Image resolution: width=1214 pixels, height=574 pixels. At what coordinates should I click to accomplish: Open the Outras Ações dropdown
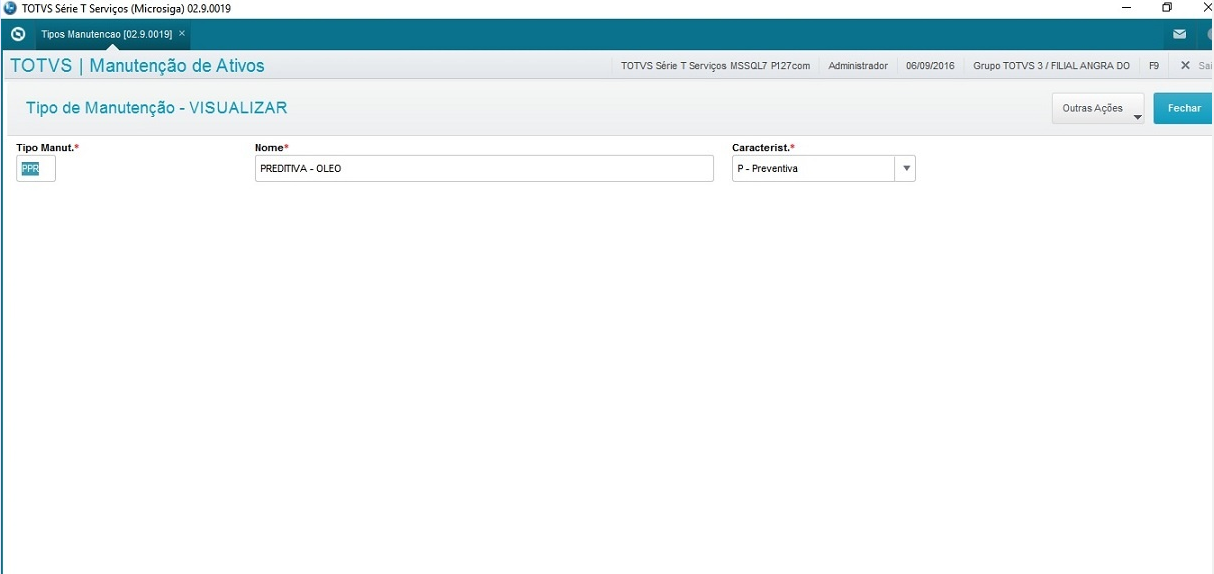[1098, 108]
